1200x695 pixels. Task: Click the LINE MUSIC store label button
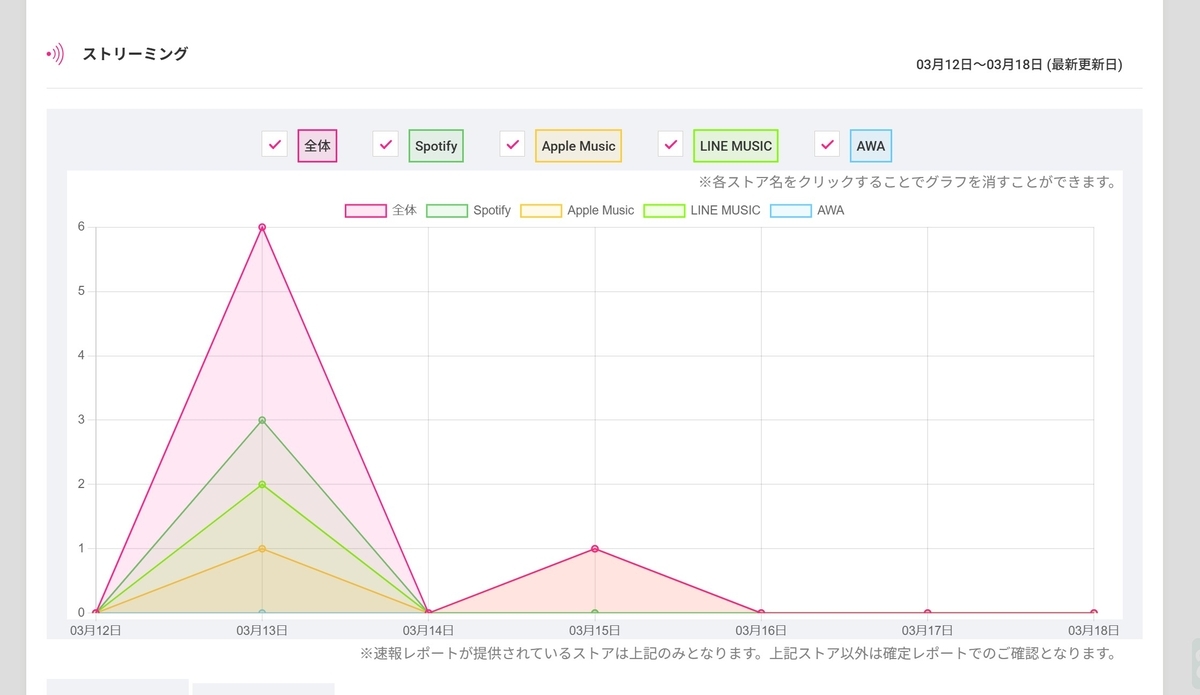tap(736, 146)
